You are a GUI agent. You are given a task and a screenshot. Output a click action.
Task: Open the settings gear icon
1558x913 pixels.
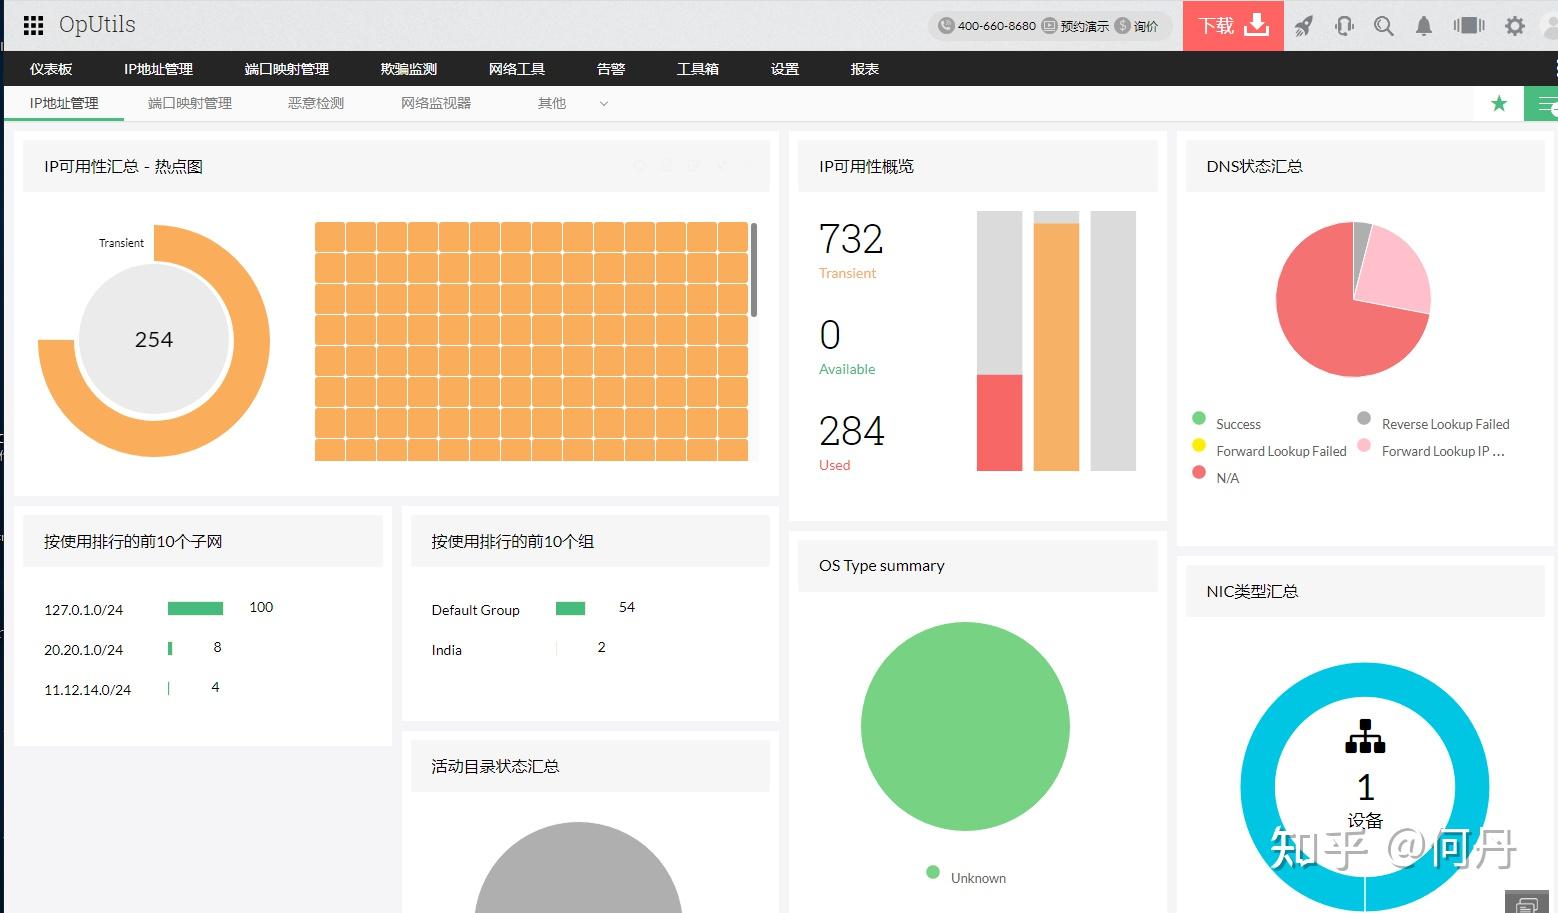click(1515, 26)
